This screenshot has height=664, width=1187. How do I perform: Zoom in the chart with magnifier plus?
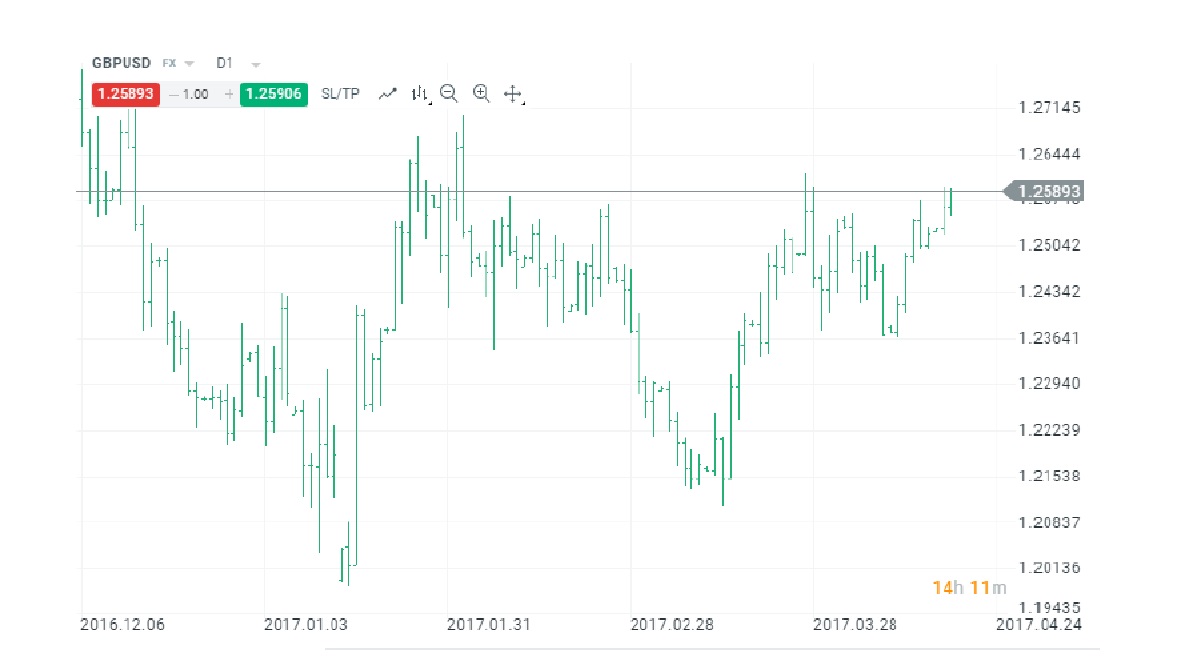click(481, 94)
